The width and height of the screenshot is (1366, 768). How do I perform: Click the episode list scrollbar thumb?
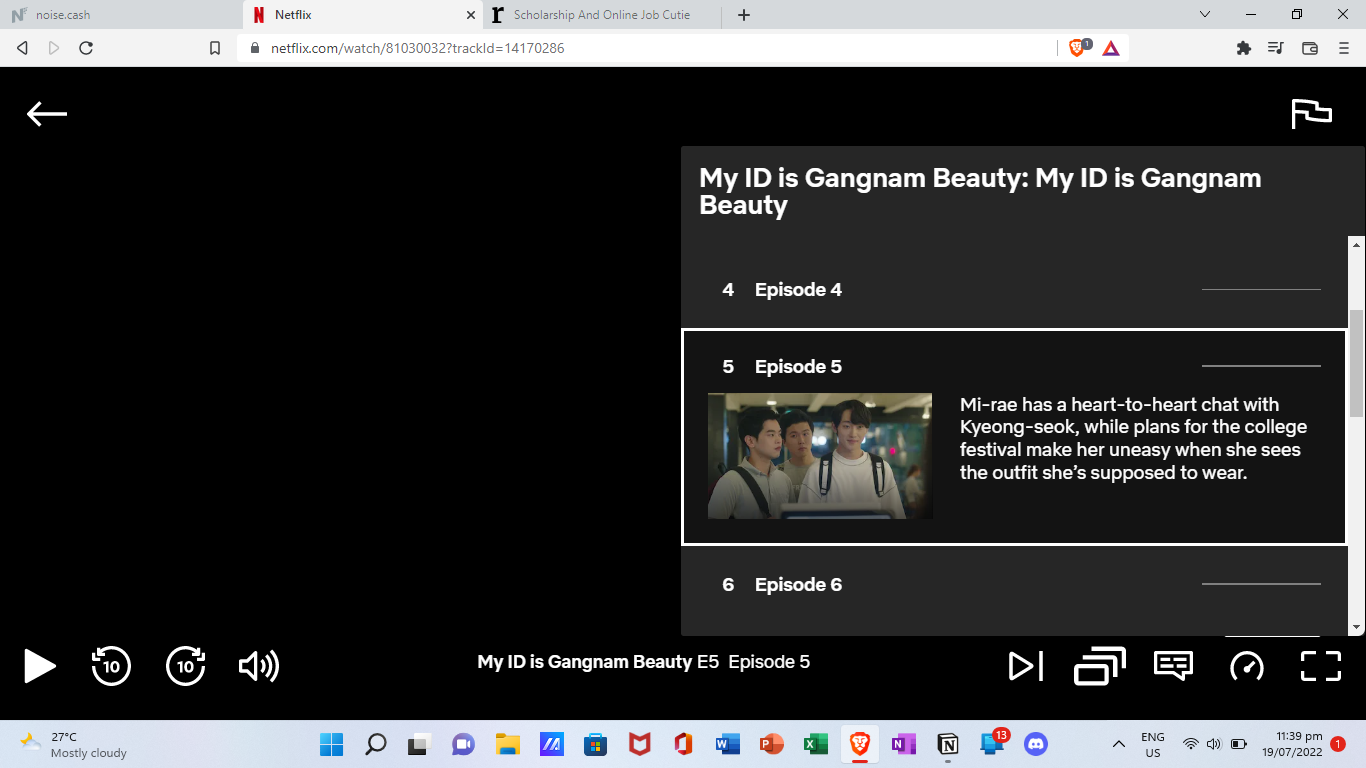click(1356, 364)
